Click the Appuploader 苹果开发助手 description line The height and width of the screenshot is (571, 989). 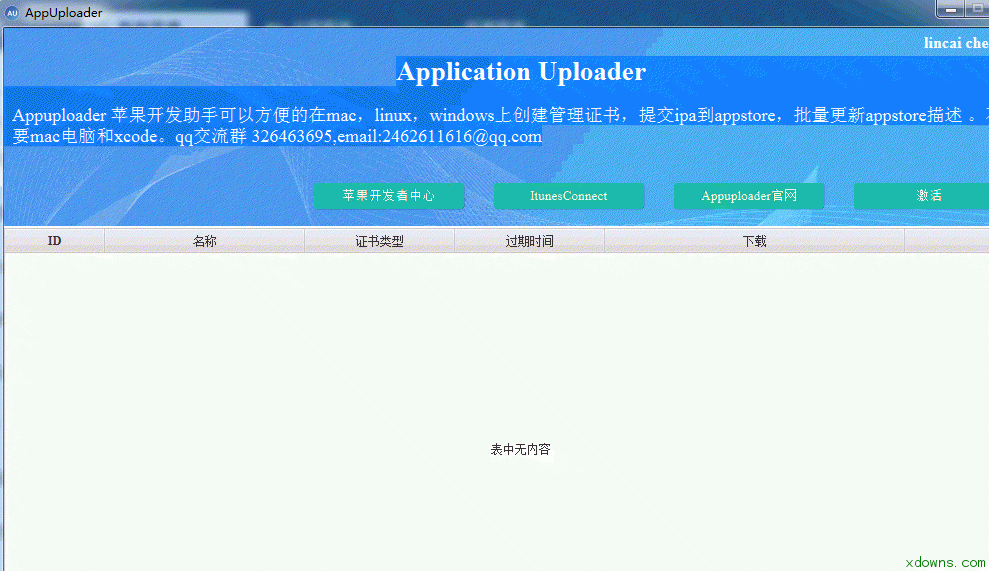click(x=501, y=115)
